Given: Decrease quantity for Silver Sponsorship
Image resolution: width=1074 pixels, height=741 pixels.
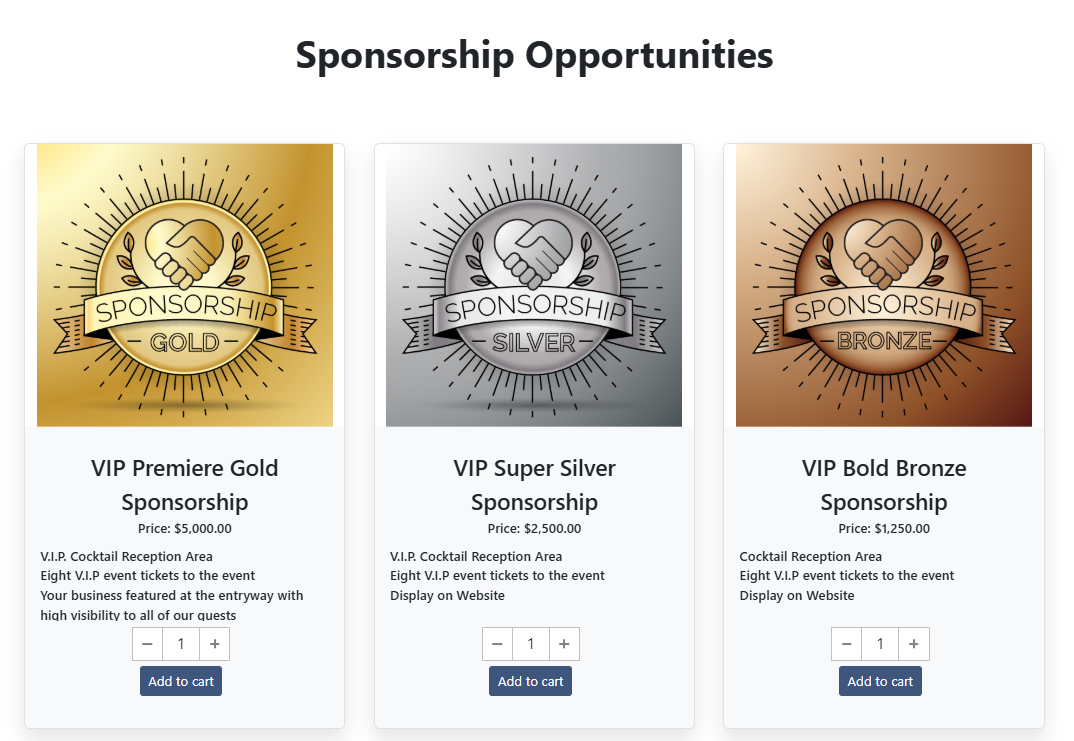Looking at the screenshot, I should pos(497,643).
